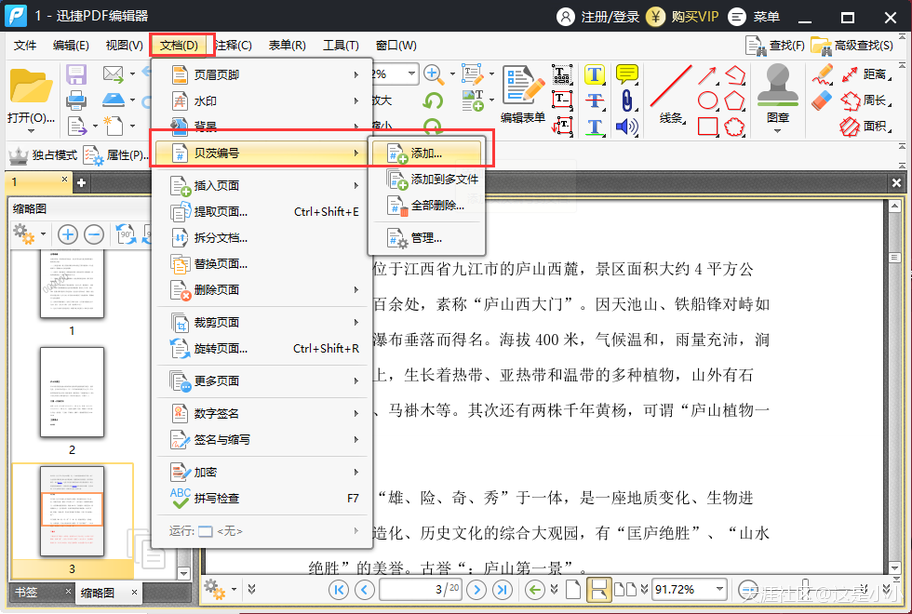
Task: Select the 周长 perimeter tool
Action: click(x=865, y=101)
